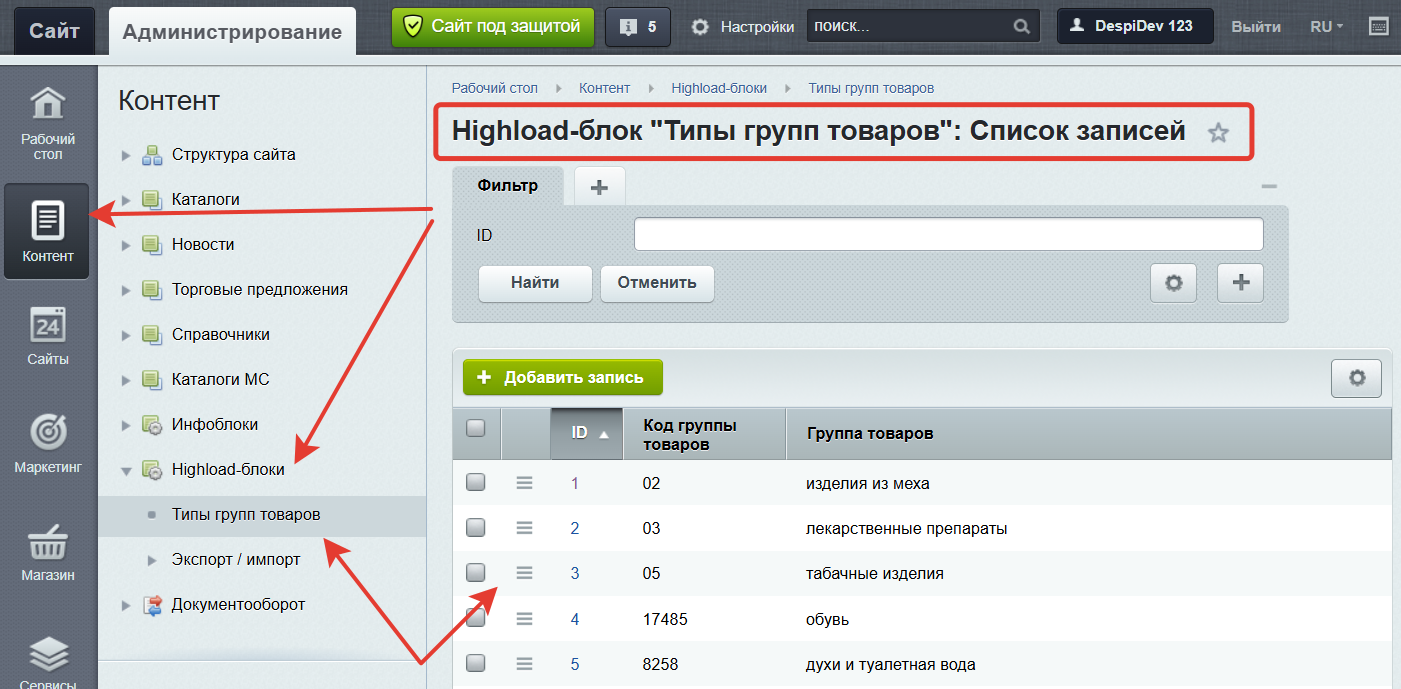Image resolution: width=1401 pixels, height=689 pixels.
Task: Click the search magnifier icon
Action: point(1021,27)
